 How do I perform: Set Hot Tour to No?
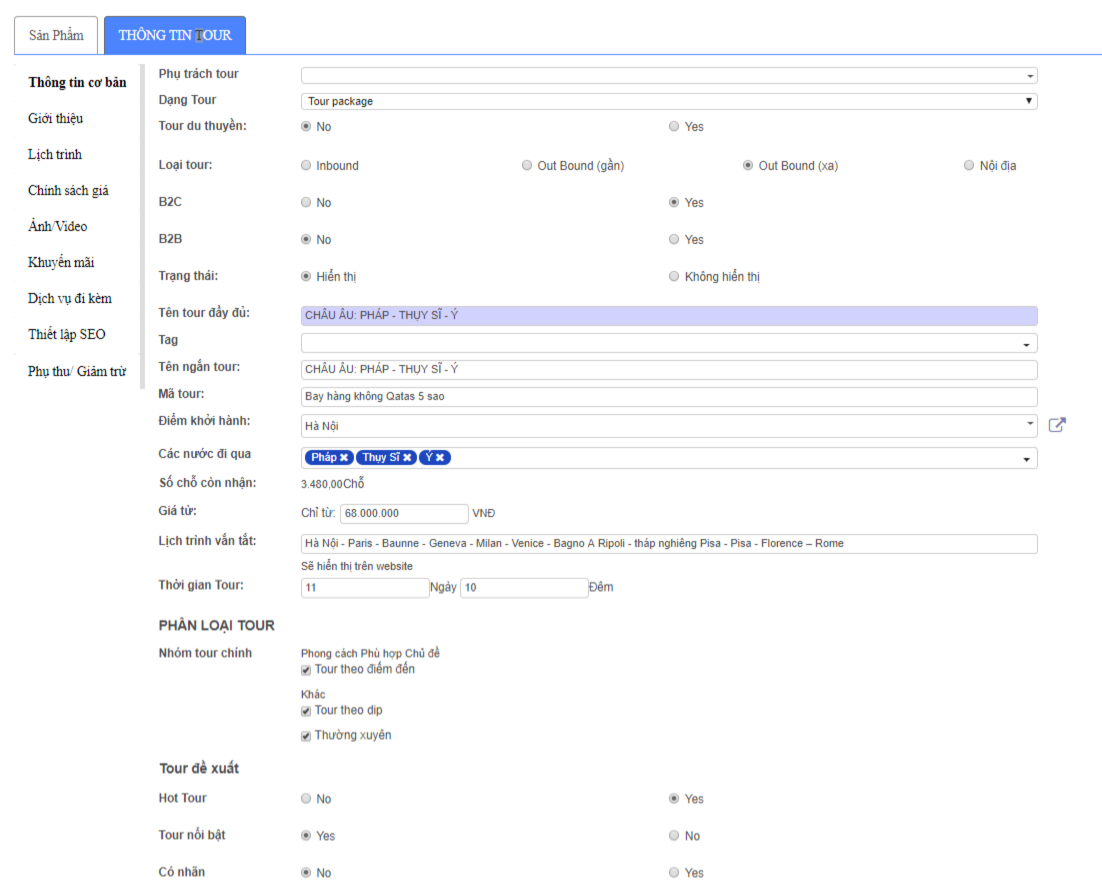pyautogui.click(x=306, y=799)
